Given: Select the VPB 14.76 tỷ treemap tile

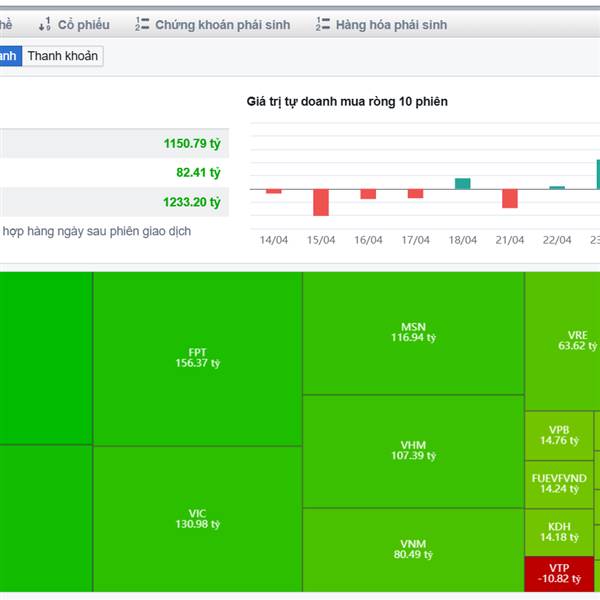Looking at the screenshot, I should point(559,436).
